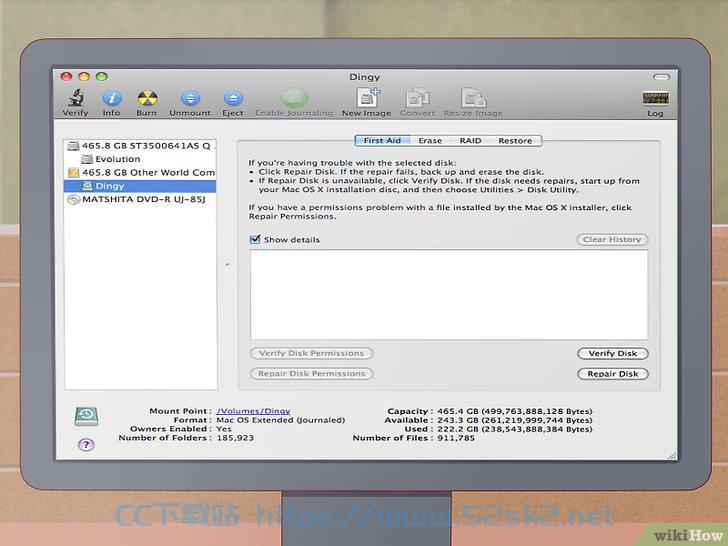Click Repair Disk Permissions button
This screenshot has width=728, height=546.
312,374
